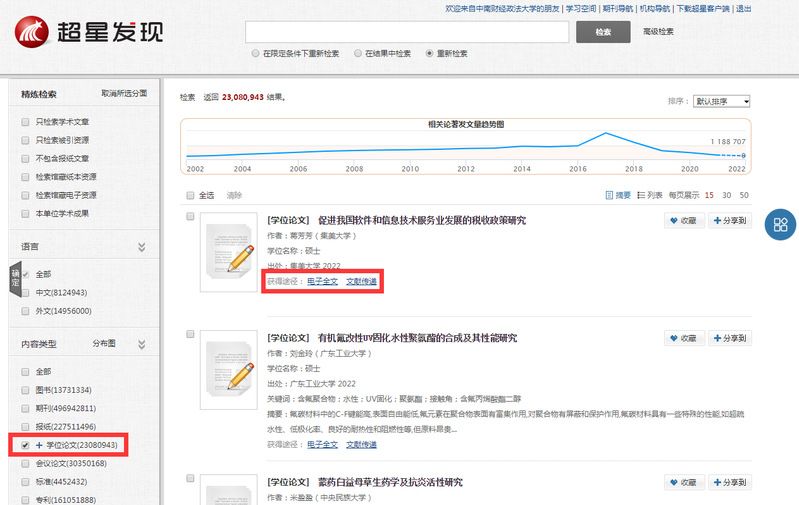Open 学习空间 in top navigation
Screen dimensions: 799x505
[580, 8]
